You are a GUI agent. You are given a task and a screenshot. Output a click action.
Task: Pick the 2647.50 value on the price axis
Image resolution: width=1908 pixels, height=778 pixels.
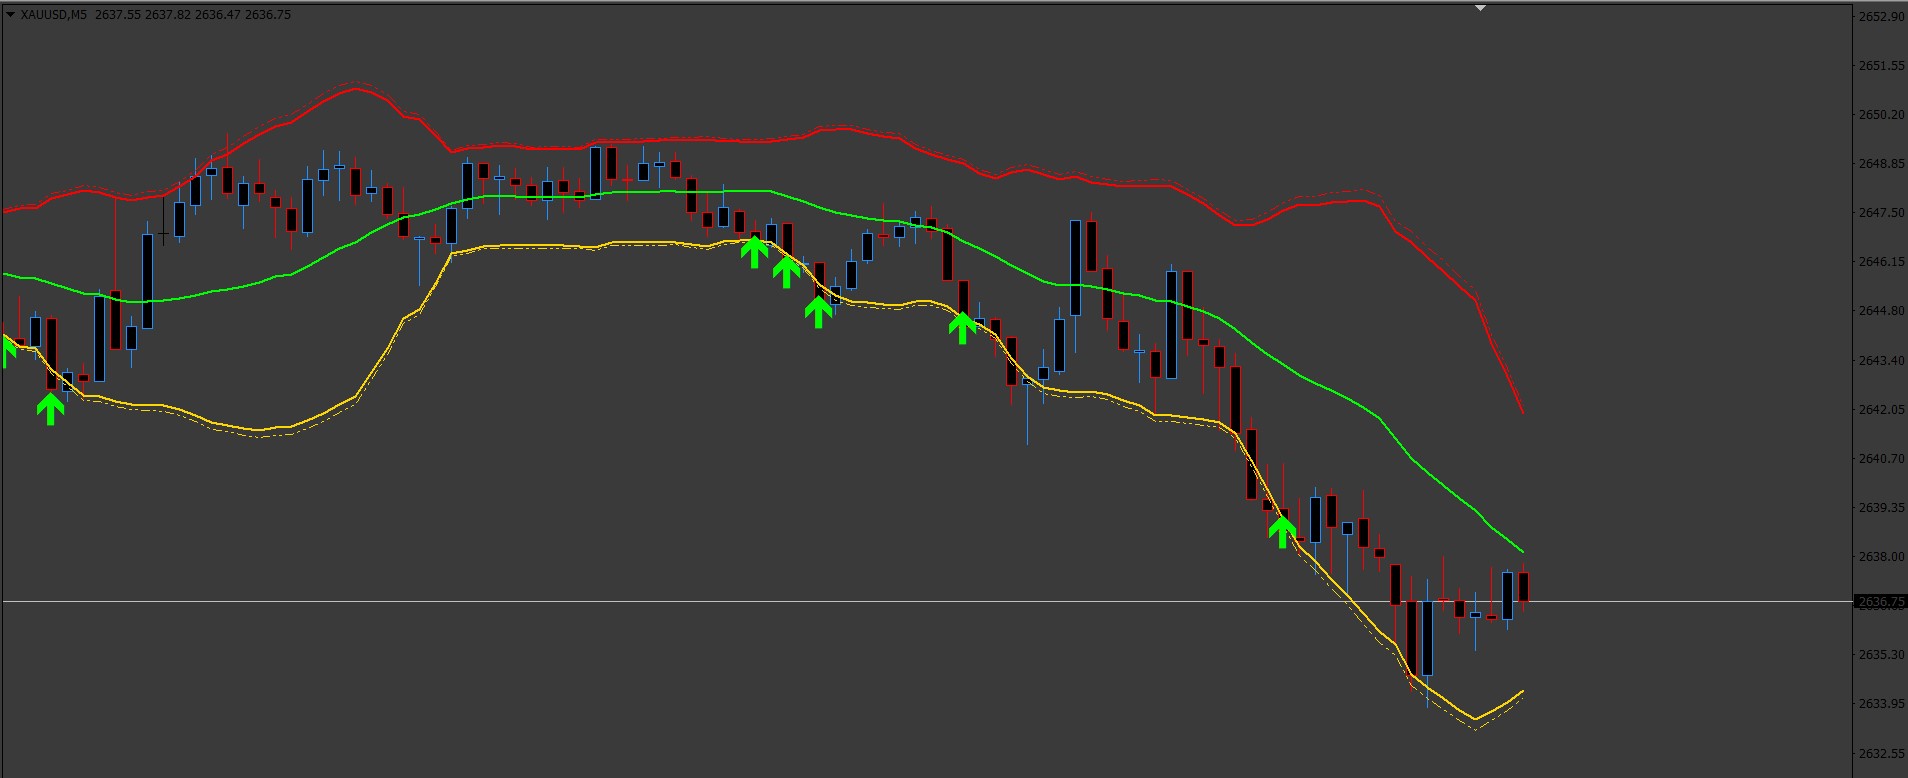[1881, 213]
